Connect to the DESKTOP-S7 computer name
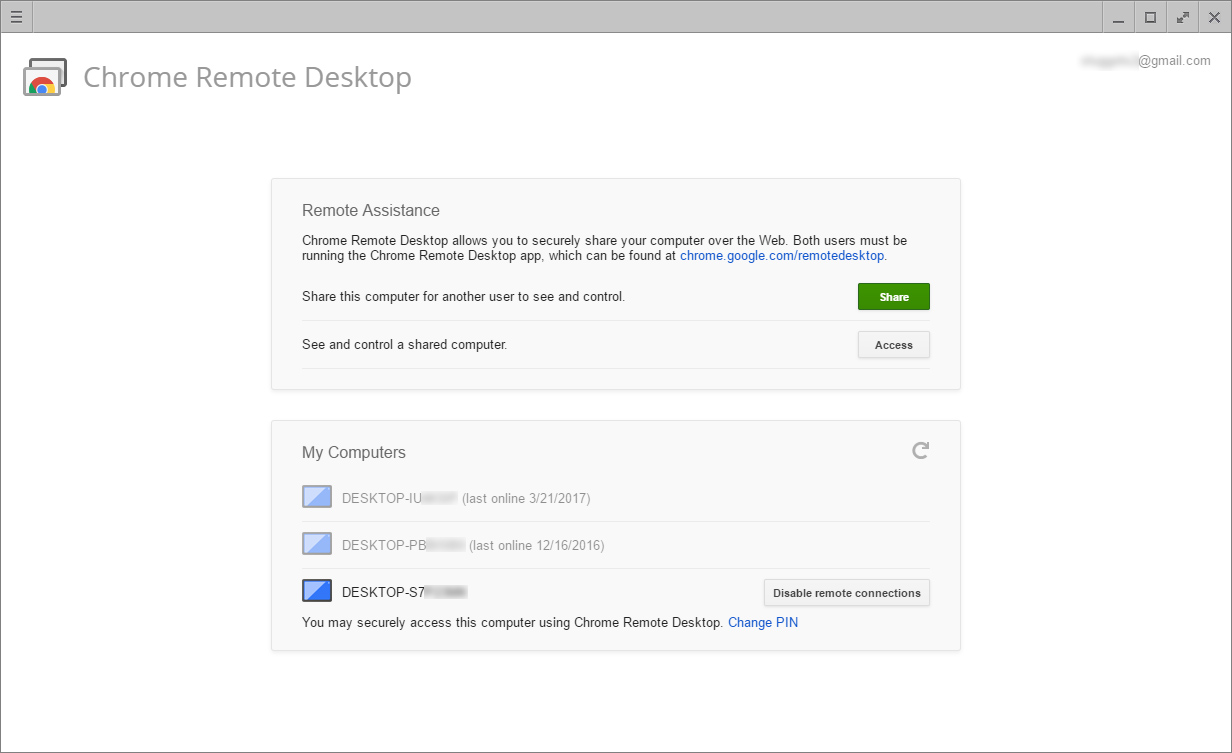The image size is (1232, 753). pyautogui.click(x=404, y=592)
